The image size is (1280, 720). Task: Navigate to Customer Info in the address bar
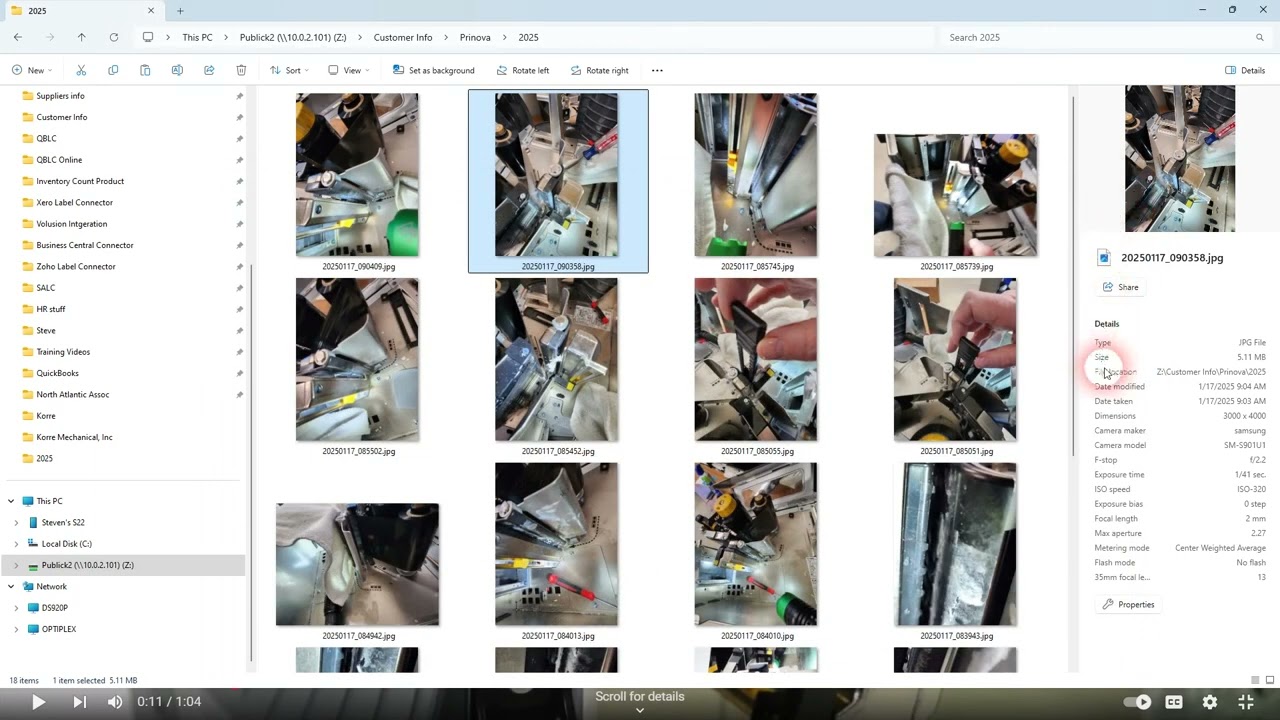pyautogui.click(x=403, y=37)
